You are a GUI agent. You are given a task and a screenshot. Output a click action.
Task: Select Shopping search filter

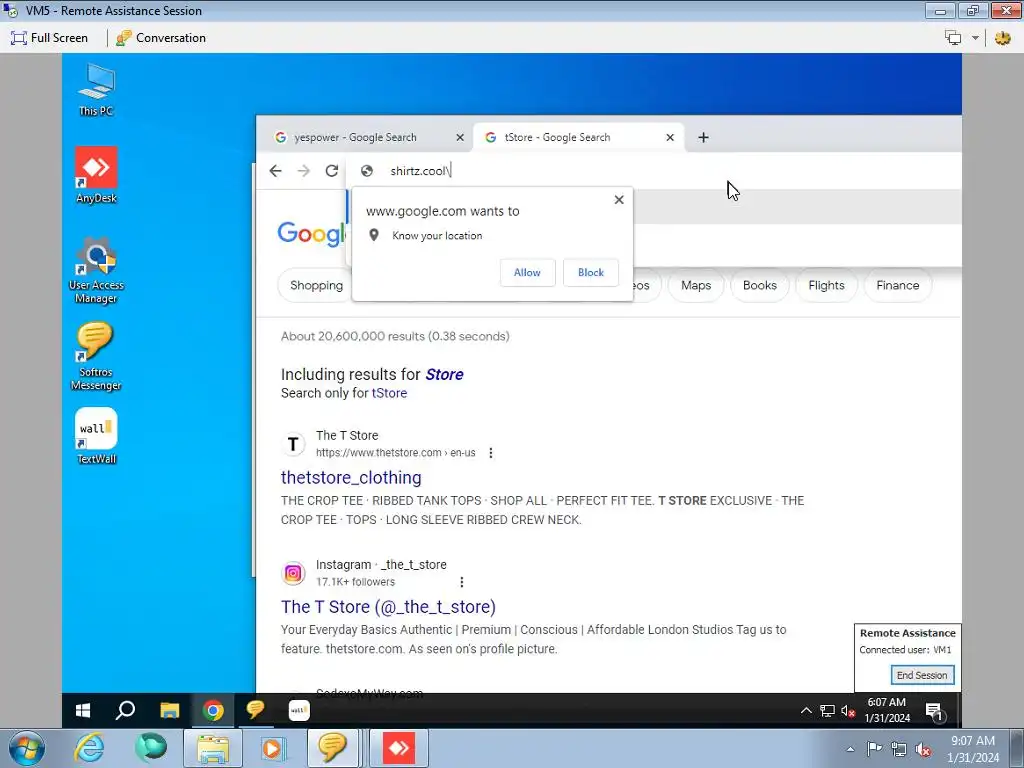(x=316, y=285)
